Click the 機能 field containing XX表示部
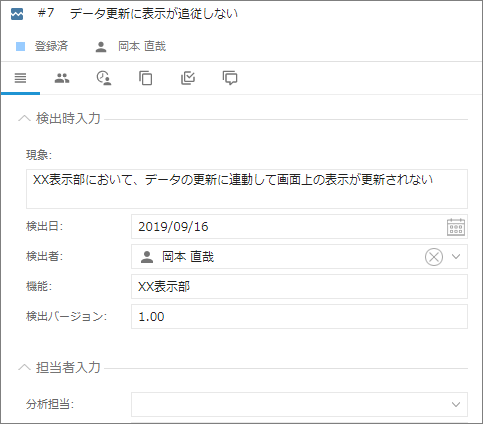This screenshot has width=483, height=424. [x=299, y=287]
